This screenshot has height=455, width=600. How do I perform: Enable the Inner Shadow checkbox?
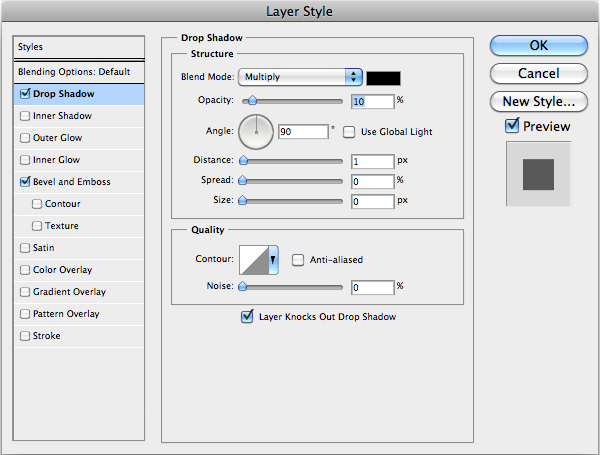click(x=25, y=116)
